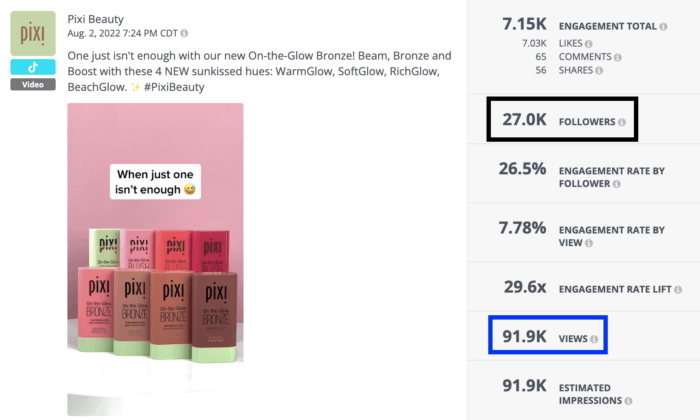Click the info icon next to Shares

pos(599,72)
